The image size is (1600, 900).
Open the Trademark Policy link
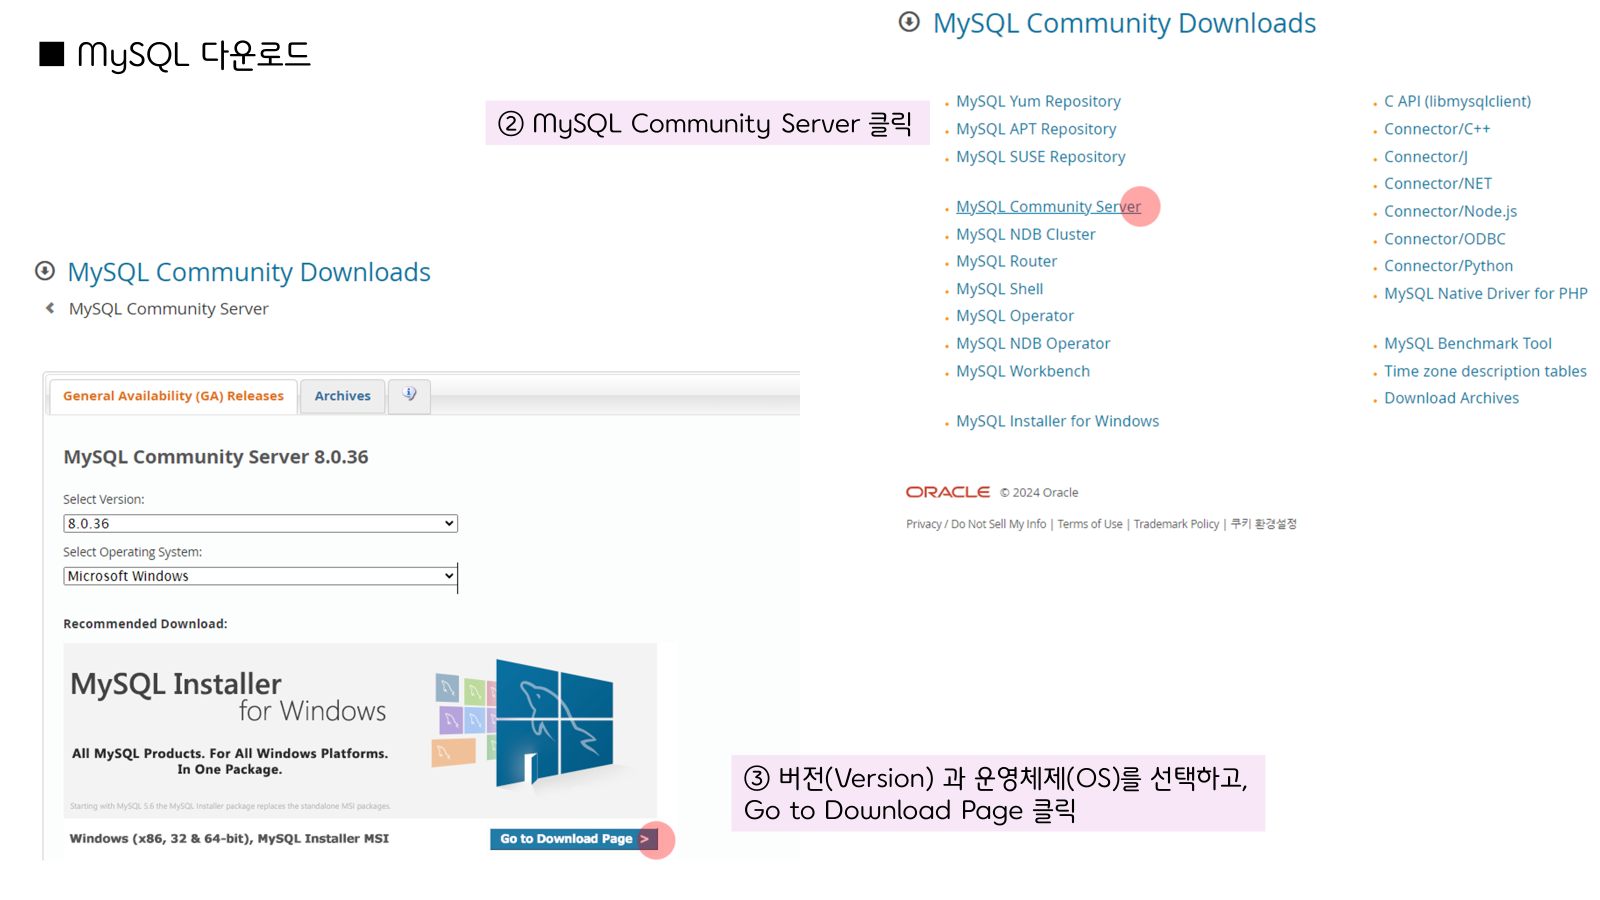coord(1176,524)
